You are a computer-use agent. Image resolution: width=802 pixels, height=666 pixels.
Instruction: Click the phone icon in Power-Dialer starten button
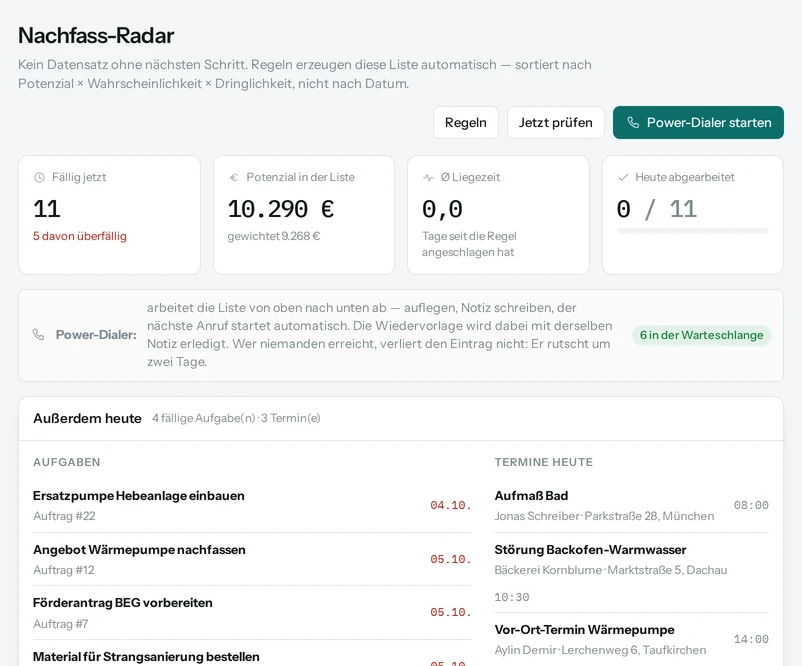click(633, 123)
